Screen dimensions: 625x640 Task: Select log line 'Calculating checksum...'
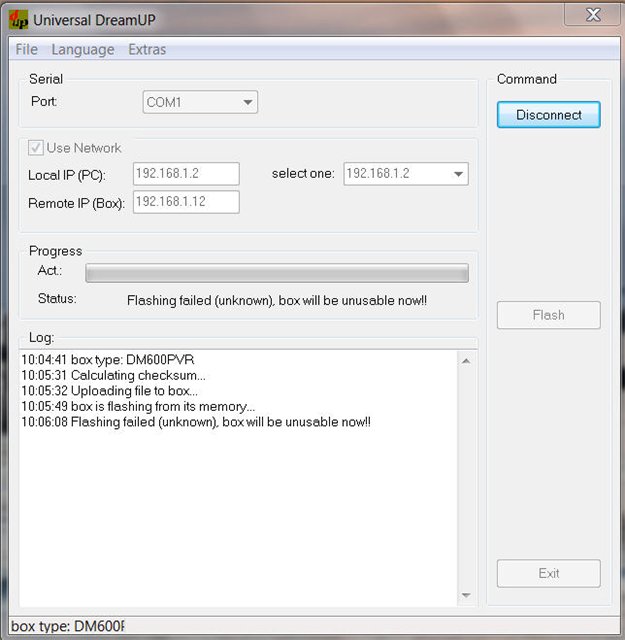113,375
